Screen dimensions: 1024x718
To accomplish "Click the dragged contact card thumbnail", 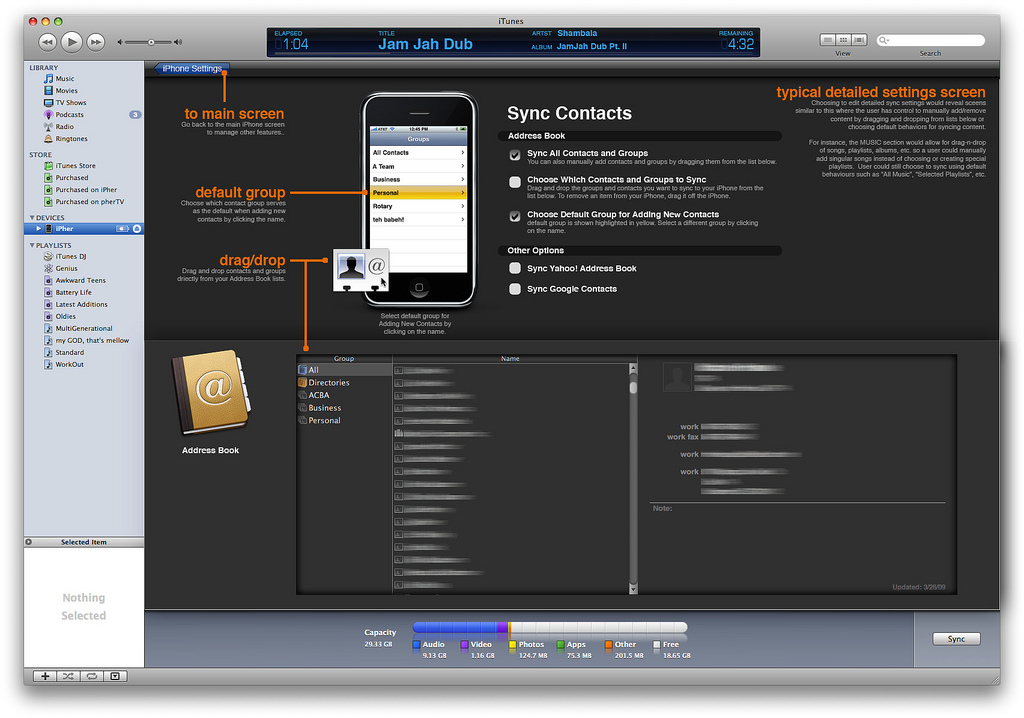I will tap(360, 269).
